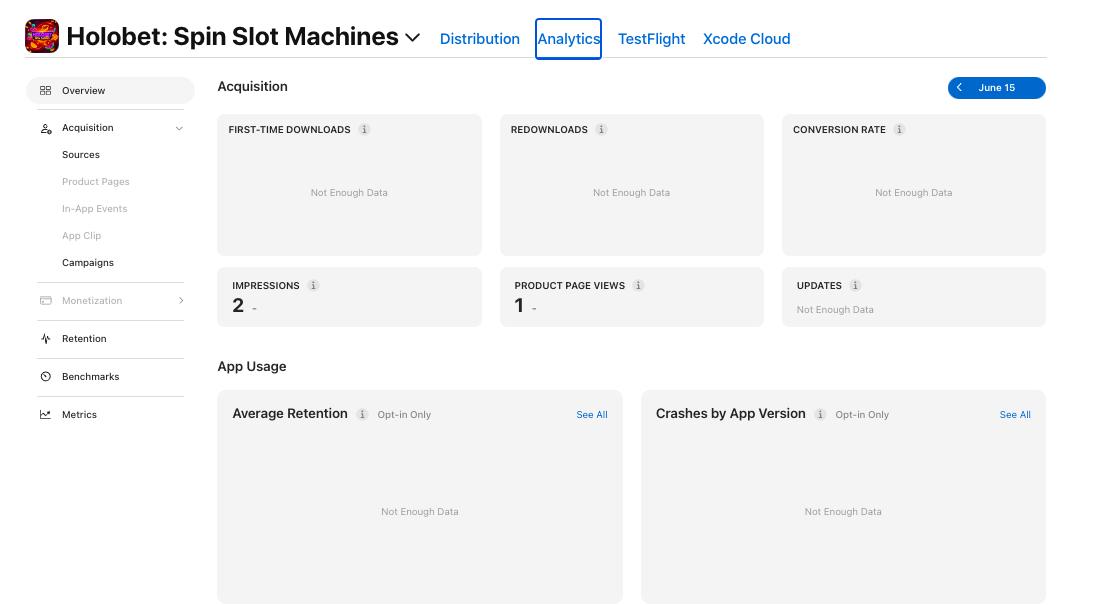The width and height of the screenshot is (1093, 605).
Task: Click the previous date arrow in June 15 button
Action: coord(960,88)
